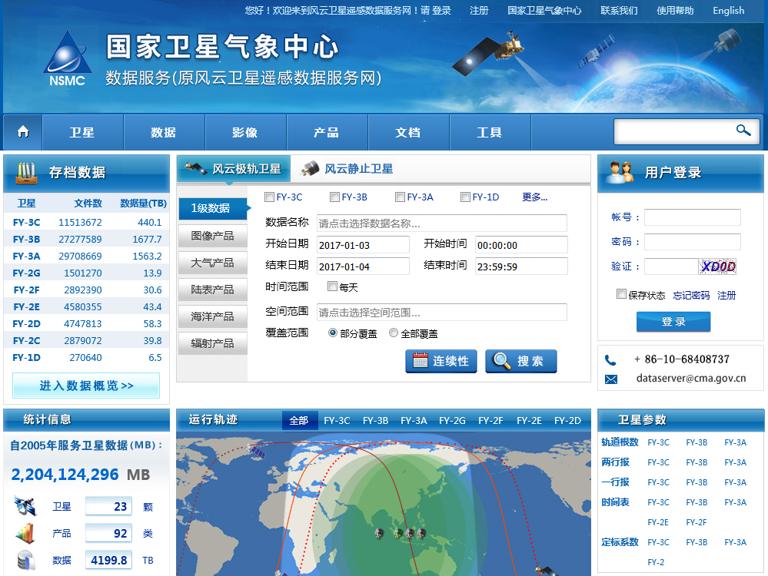Switch to 风云极轨卫星 tab
This screenshot has width=768, height=576.
pyautogui.click(x=234, y=169)
